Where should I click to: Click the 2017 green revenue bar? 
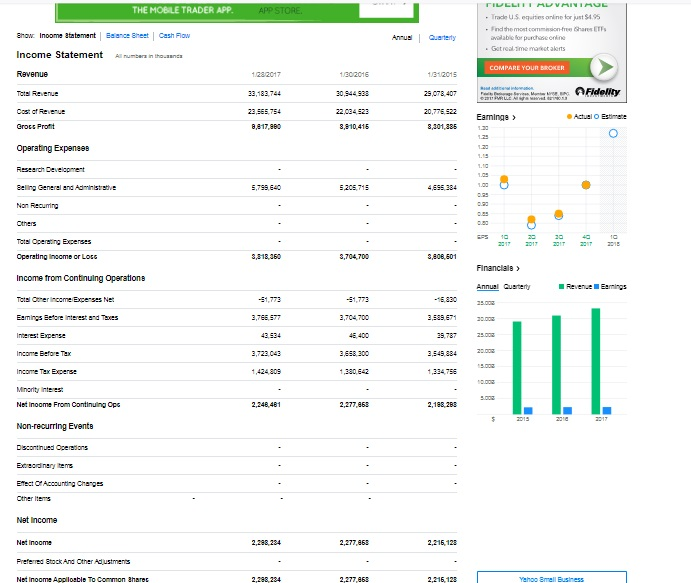[596, 361]
